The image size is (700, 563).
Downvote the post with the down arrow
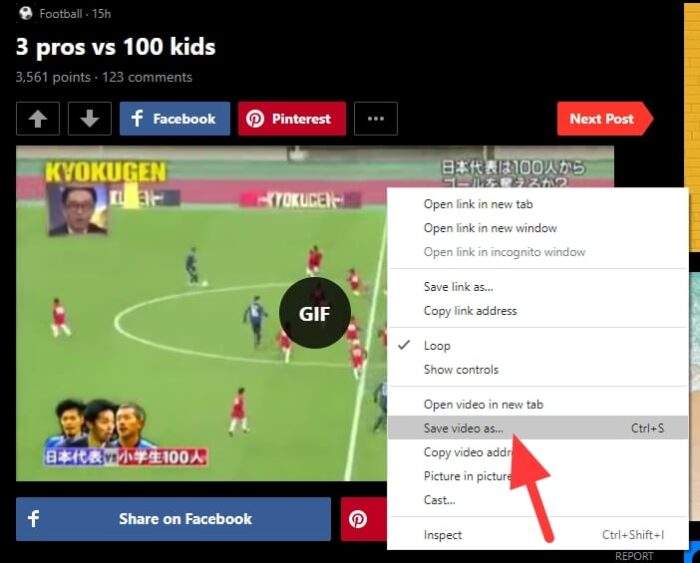point(90,119)
